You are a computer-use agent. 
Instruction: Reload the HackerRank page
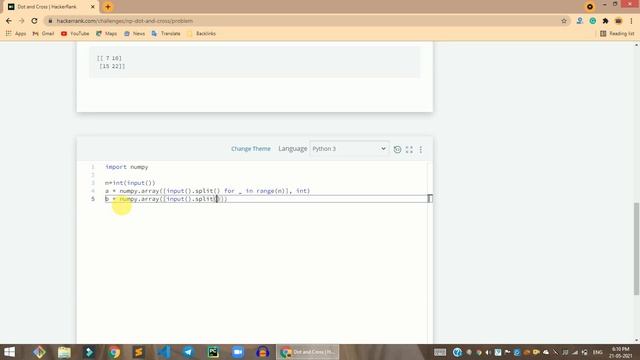coord(34,21)
